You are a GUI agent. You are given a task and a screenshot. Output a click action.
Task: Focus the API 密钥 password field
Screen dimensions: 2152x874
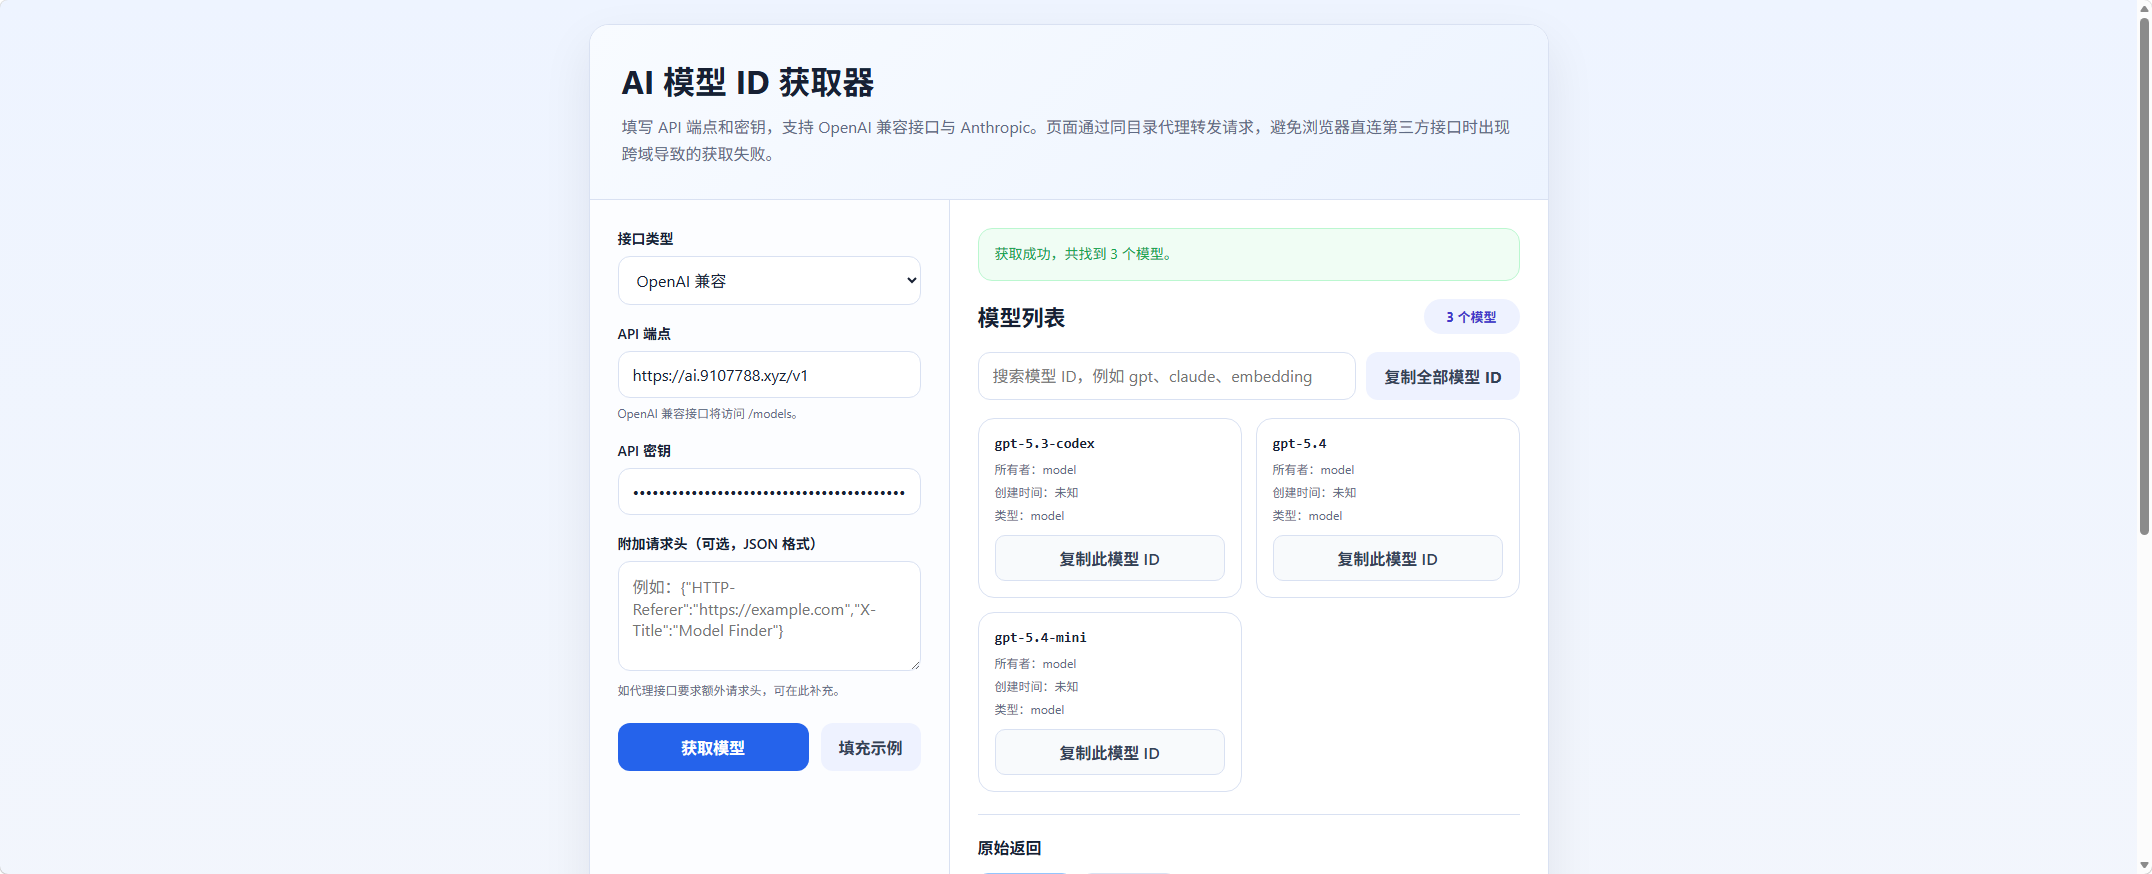(x=769, y=492)
